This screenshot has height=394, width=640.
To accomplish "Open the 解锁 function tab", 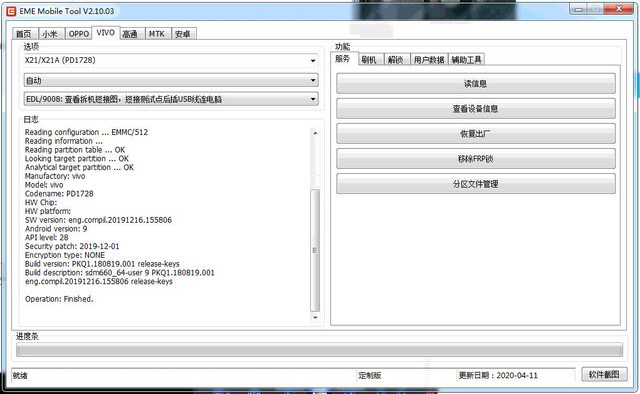I will tap(396, 60).
